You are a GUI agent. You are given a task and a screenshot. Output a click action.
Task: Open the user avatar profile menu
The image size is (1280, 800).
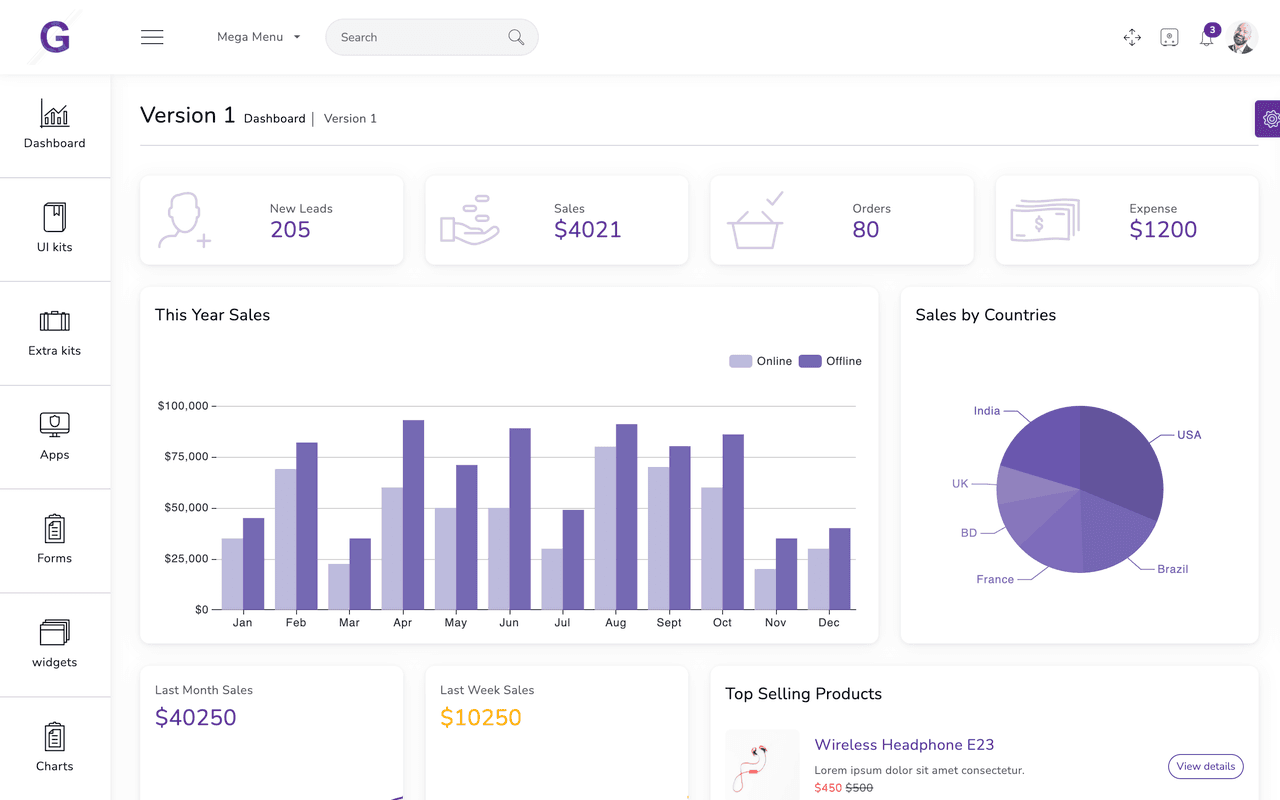point(1242,37)
